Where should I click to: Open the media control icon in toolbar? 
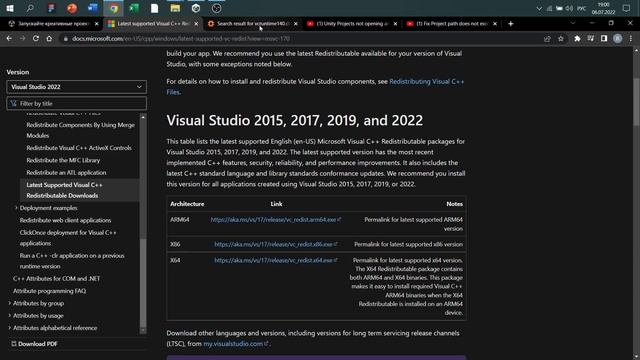[x=591, y=38]
